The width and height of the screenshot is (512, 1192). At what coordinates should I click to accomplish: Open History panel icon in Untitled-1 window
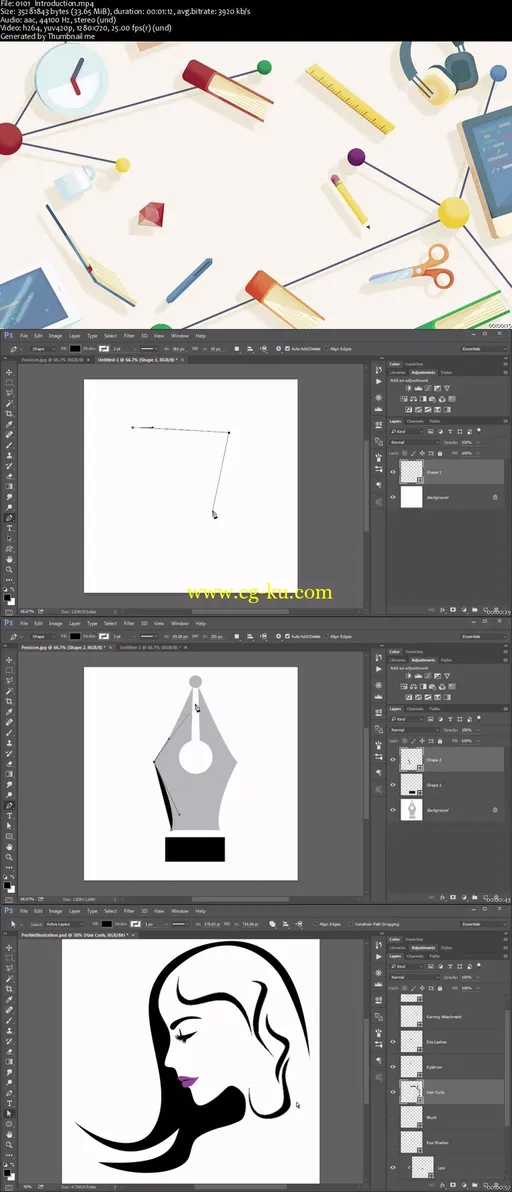[378, 369]
